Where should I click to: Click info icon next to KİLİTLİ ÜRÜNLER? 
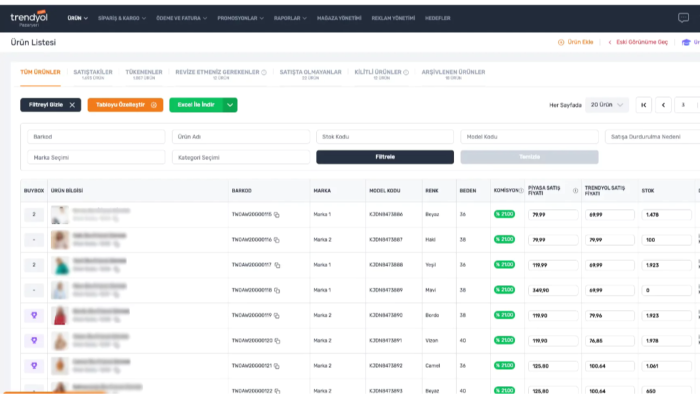tap(406, 72)
